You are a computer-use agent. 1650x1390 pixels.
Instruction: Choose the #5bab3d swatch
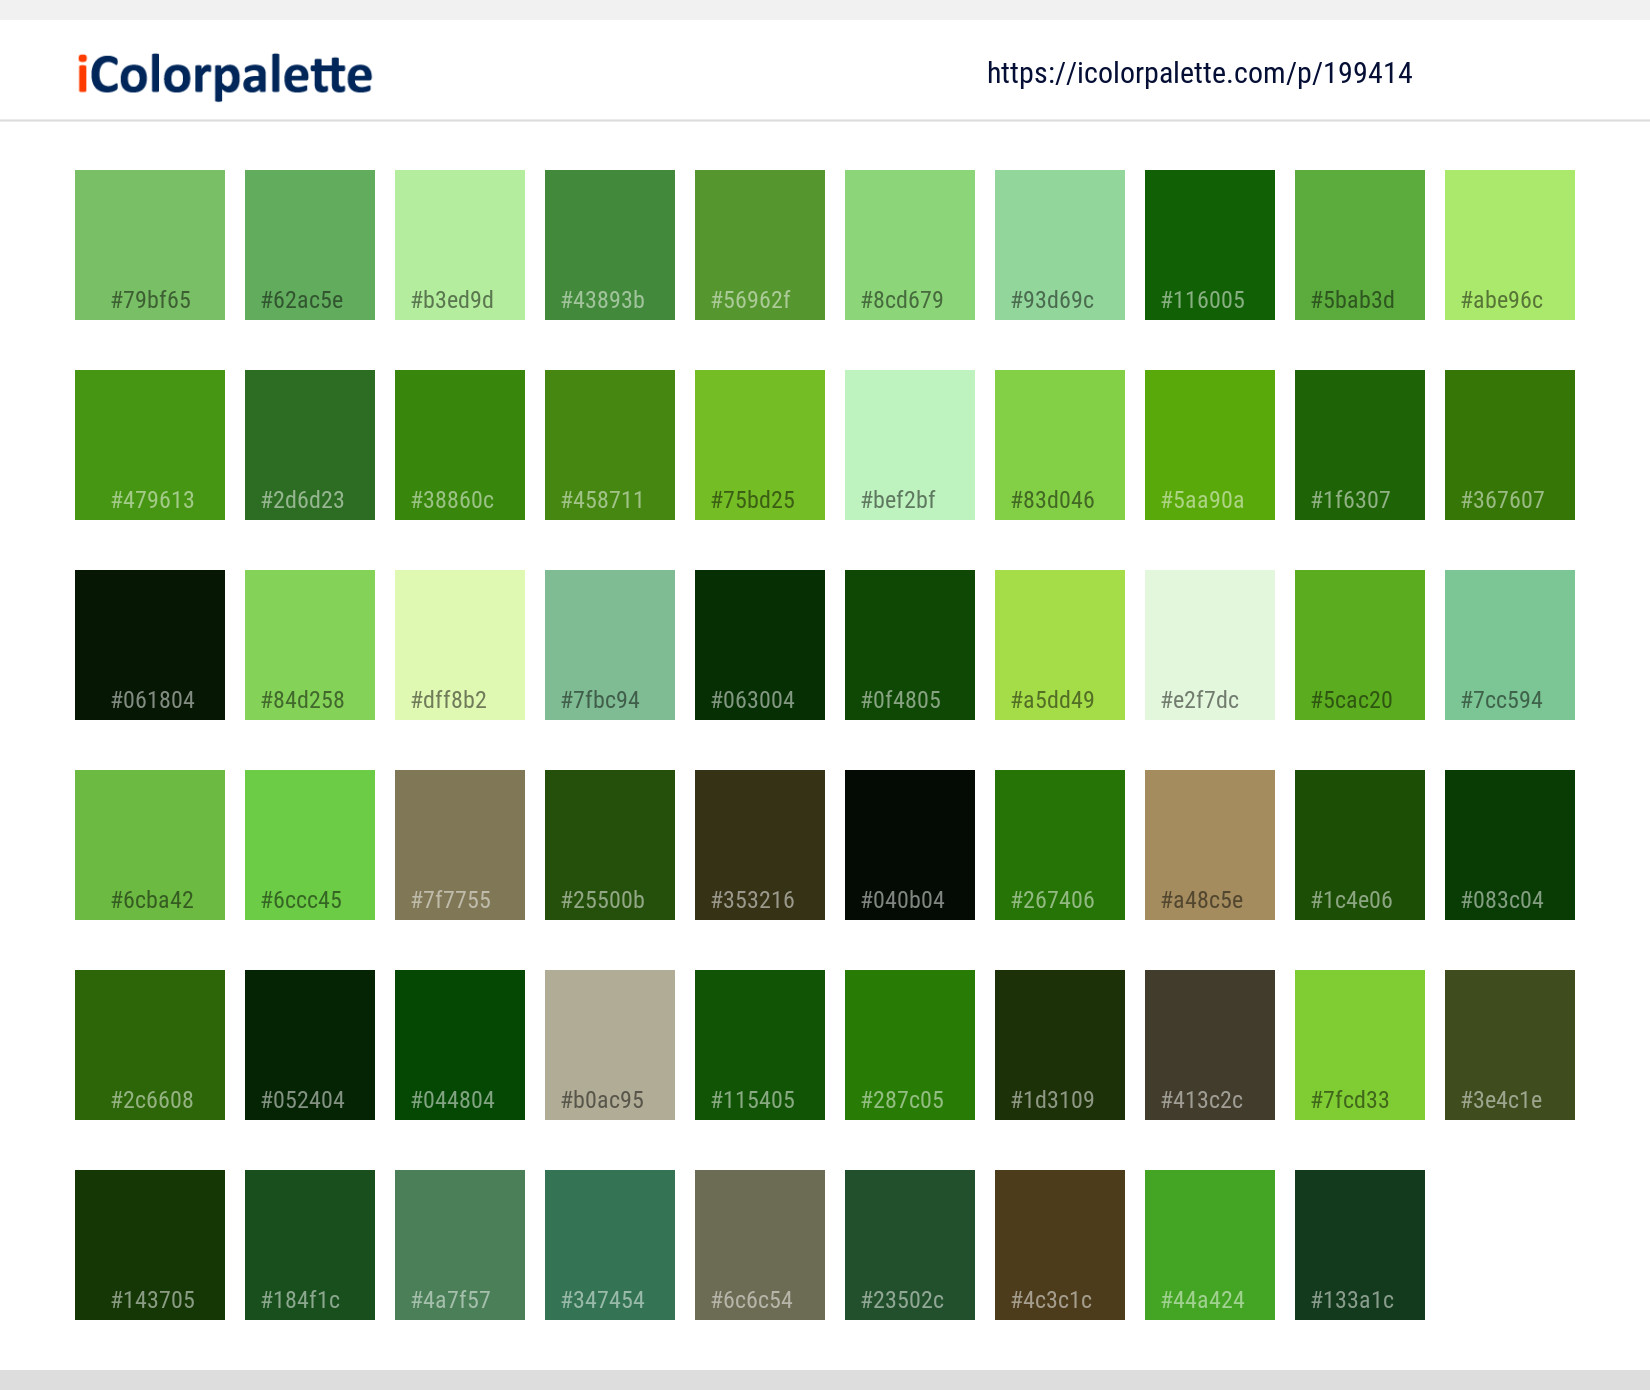tap(1360, 245)
